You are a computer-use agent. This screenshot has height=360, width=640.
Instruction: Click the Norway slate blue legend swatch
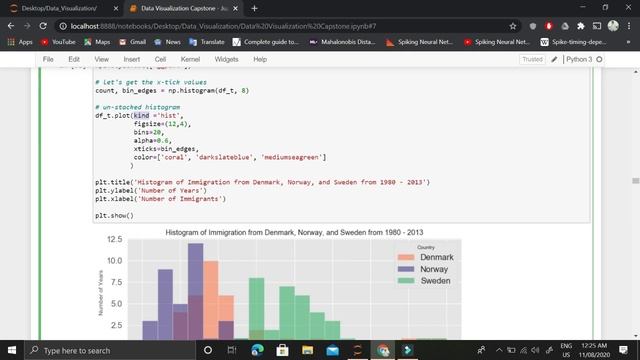(406, 269)
